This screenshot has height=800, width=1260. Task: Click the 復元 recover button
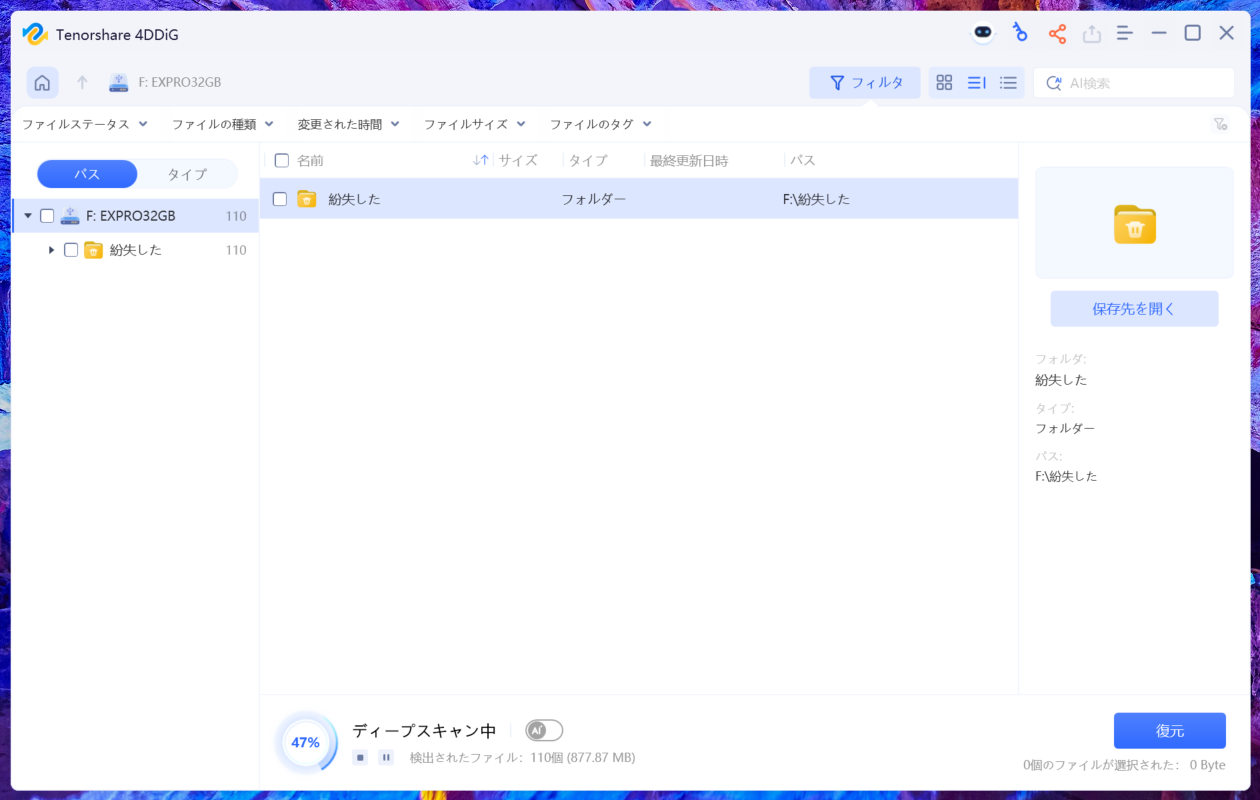pos(1169,731)
